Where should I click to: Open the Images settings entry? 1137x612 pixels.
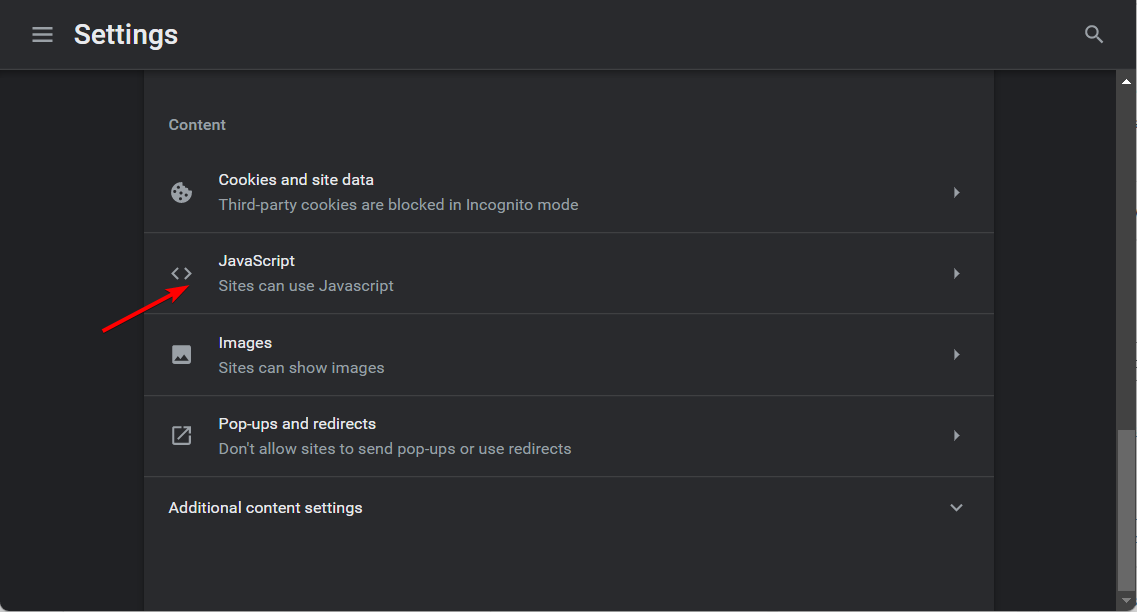point(245,343)
